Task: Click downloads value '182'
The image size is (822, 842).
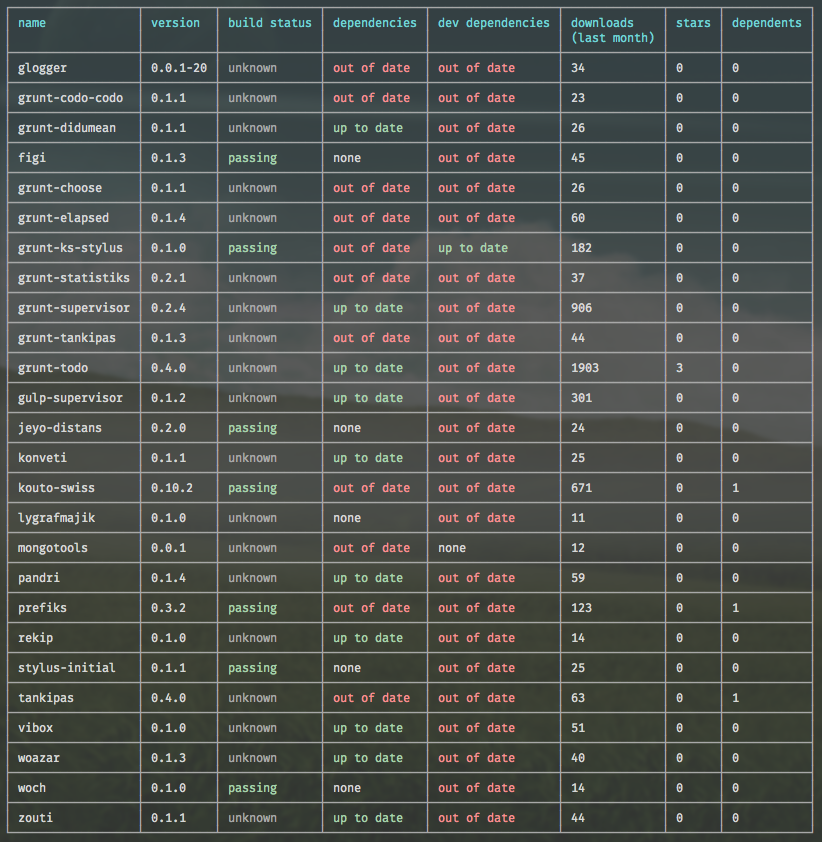Action: (x=581, y=248)
